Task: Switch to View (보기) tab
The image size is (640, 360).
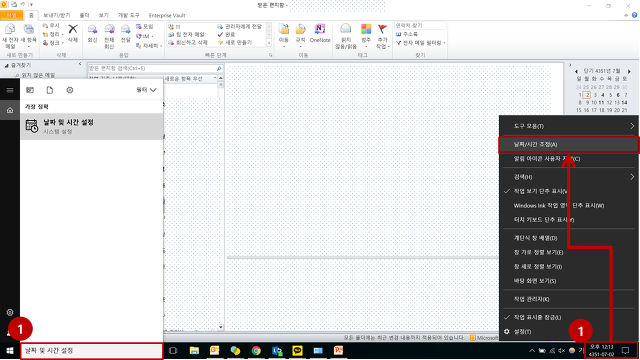Action: (x=104, y=15)
